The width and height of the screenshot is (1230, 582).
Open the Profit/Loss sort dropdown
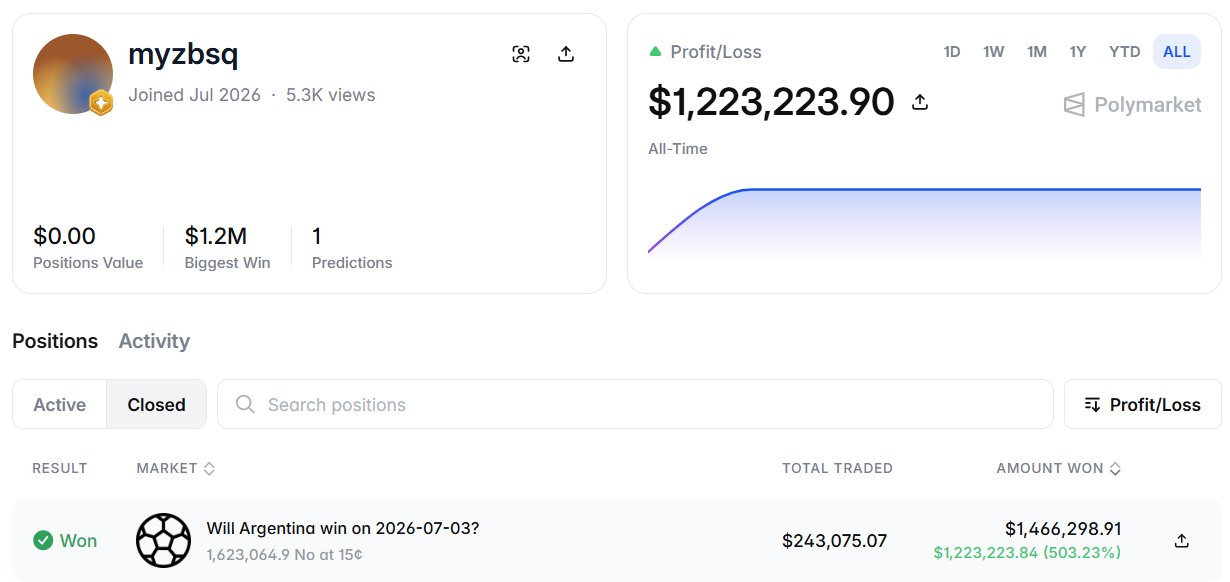point(1143,405)
